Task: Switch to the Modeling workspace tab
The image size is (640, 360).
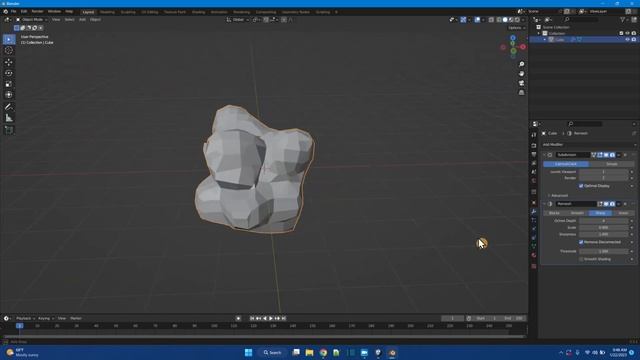Action: click(x=107, y=12)
